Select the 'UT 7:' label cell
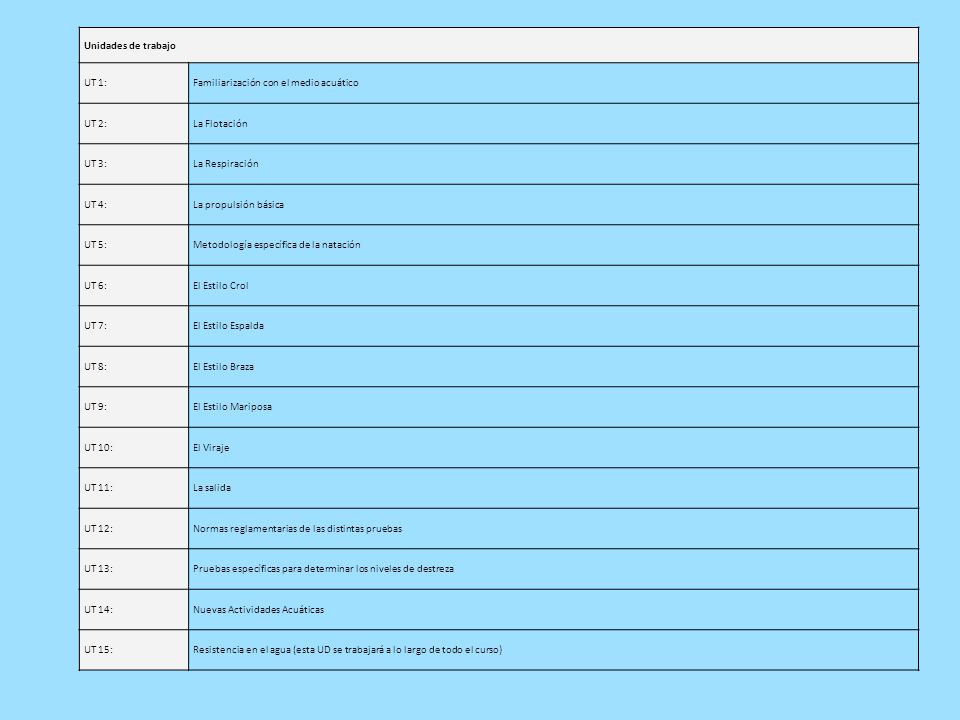The image size is (960, 720). click(134, 326)
